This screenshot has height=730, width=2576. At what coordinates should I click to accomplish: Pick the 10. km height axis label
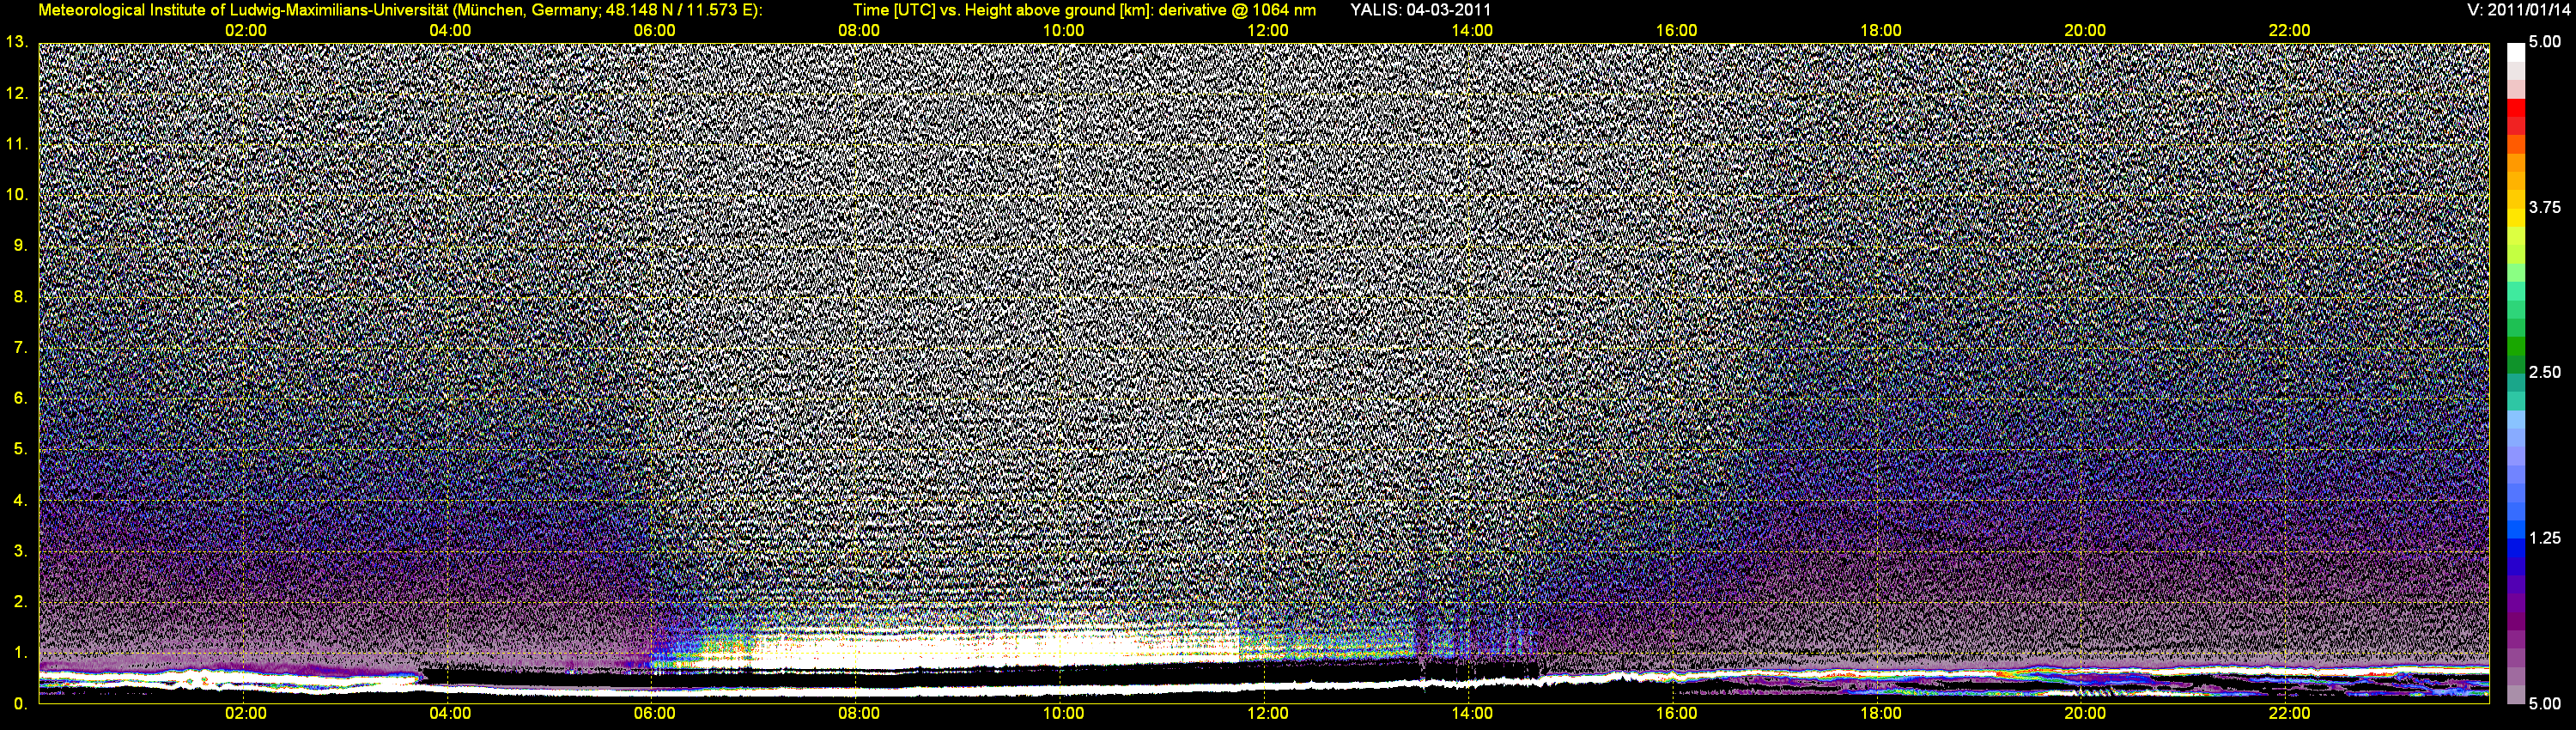[x=17, y=194]
